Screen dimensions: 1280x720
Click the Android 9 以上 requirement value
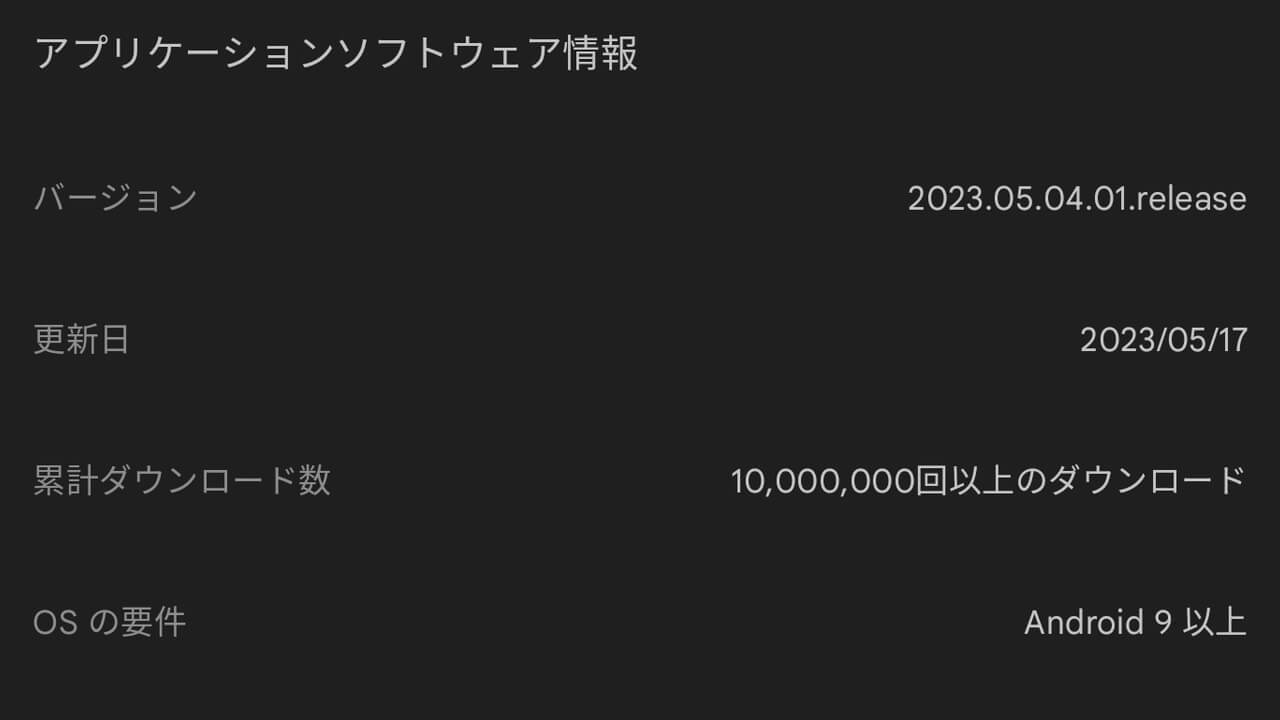1135,623
